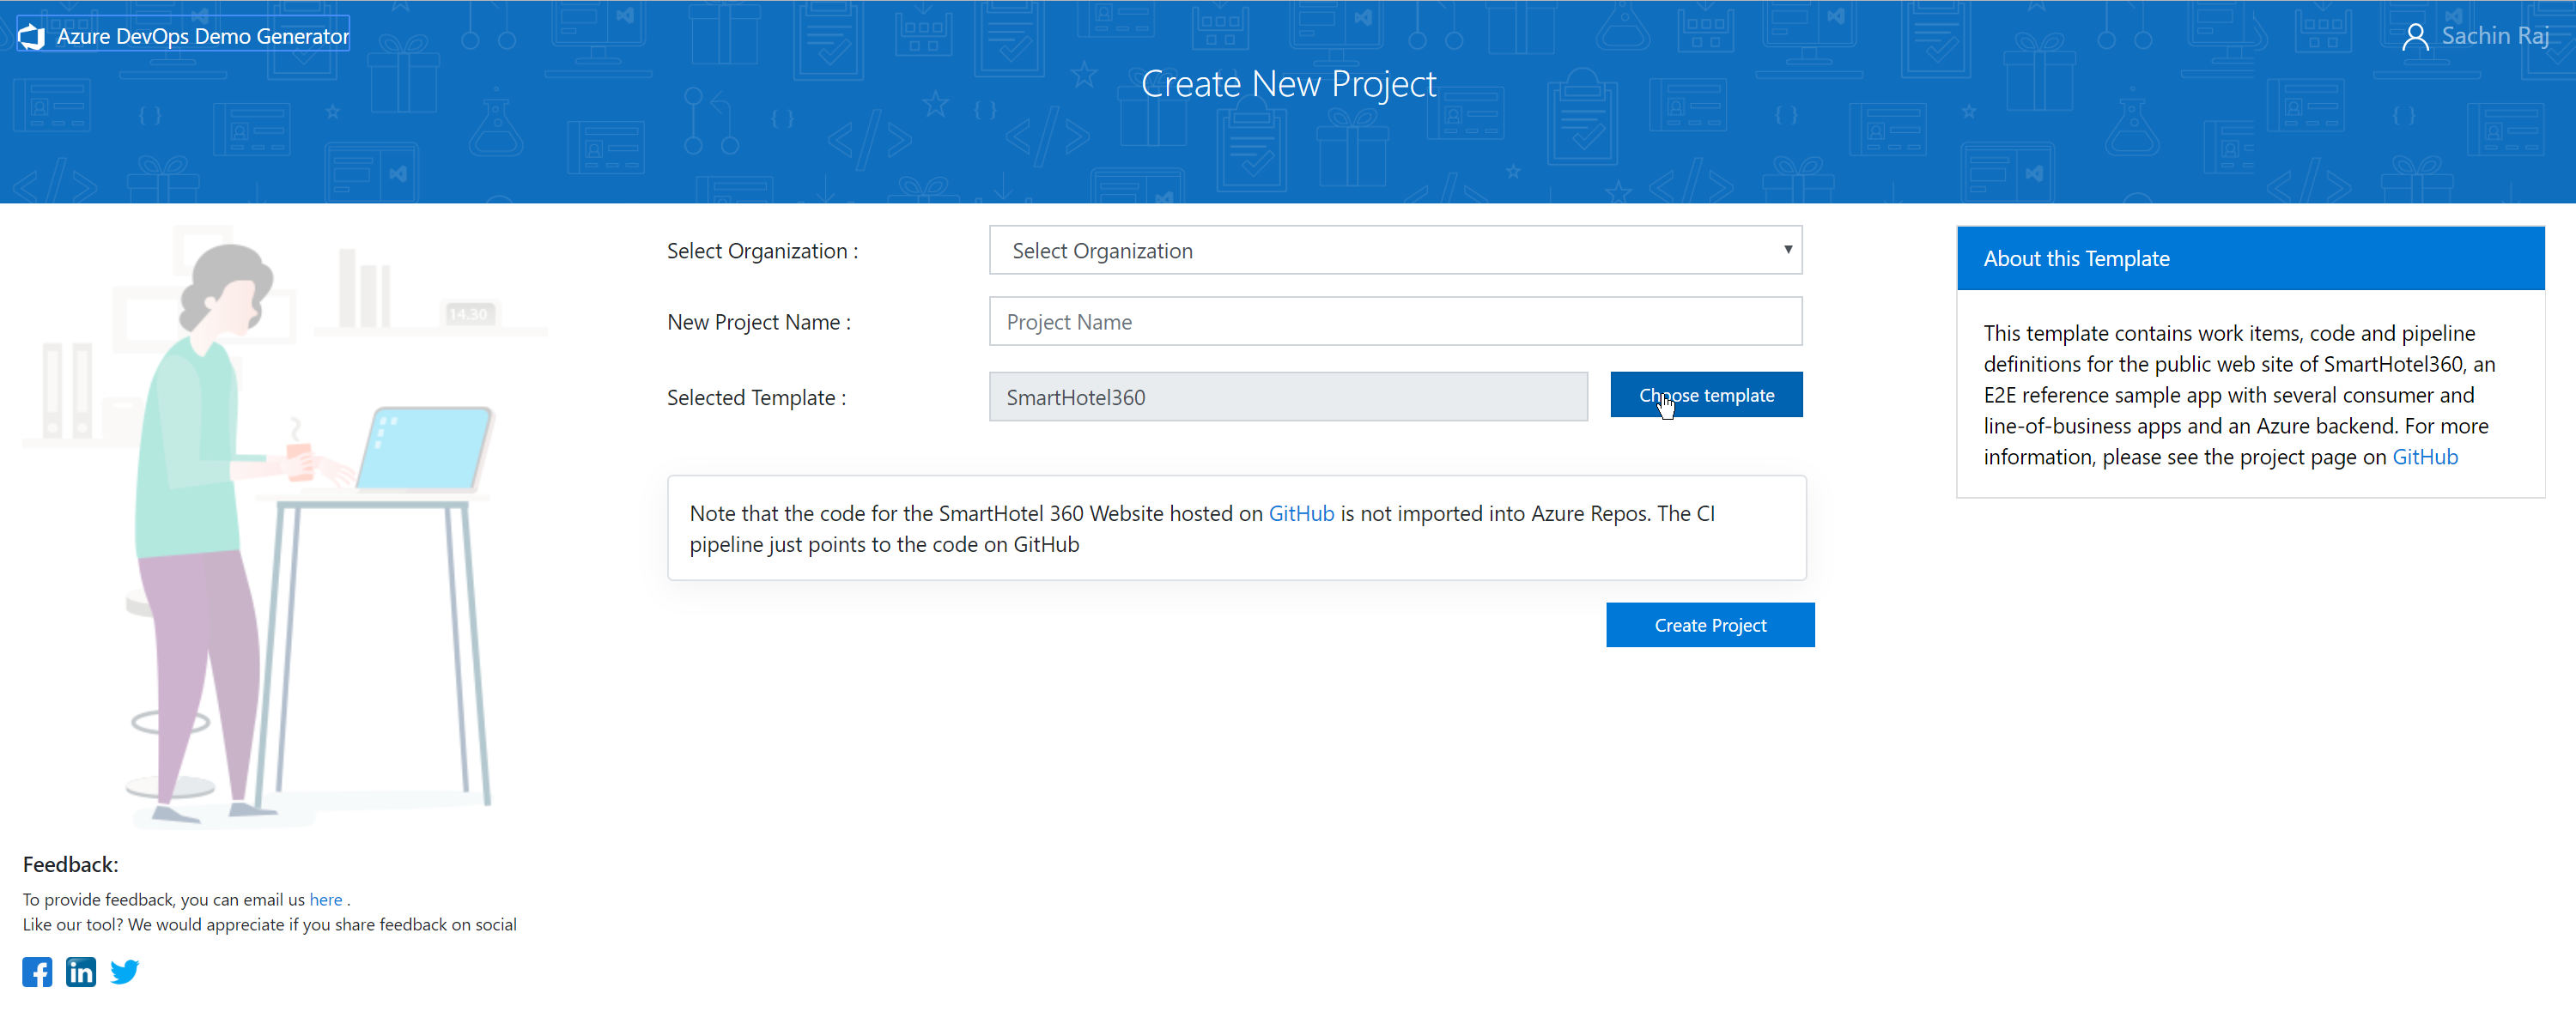
Task: Toggle the Selected Template SmartHotel360 field
Action: click(1290, 396)
